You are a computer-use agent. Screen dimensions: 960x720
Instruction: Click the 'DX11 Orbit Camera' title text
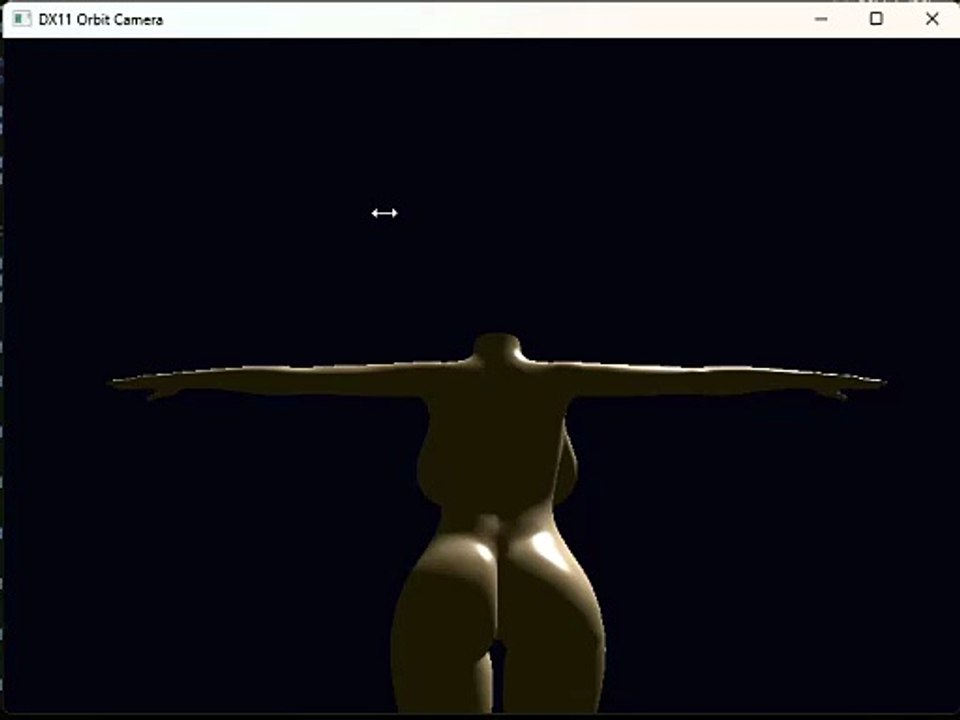pos(100,20)
